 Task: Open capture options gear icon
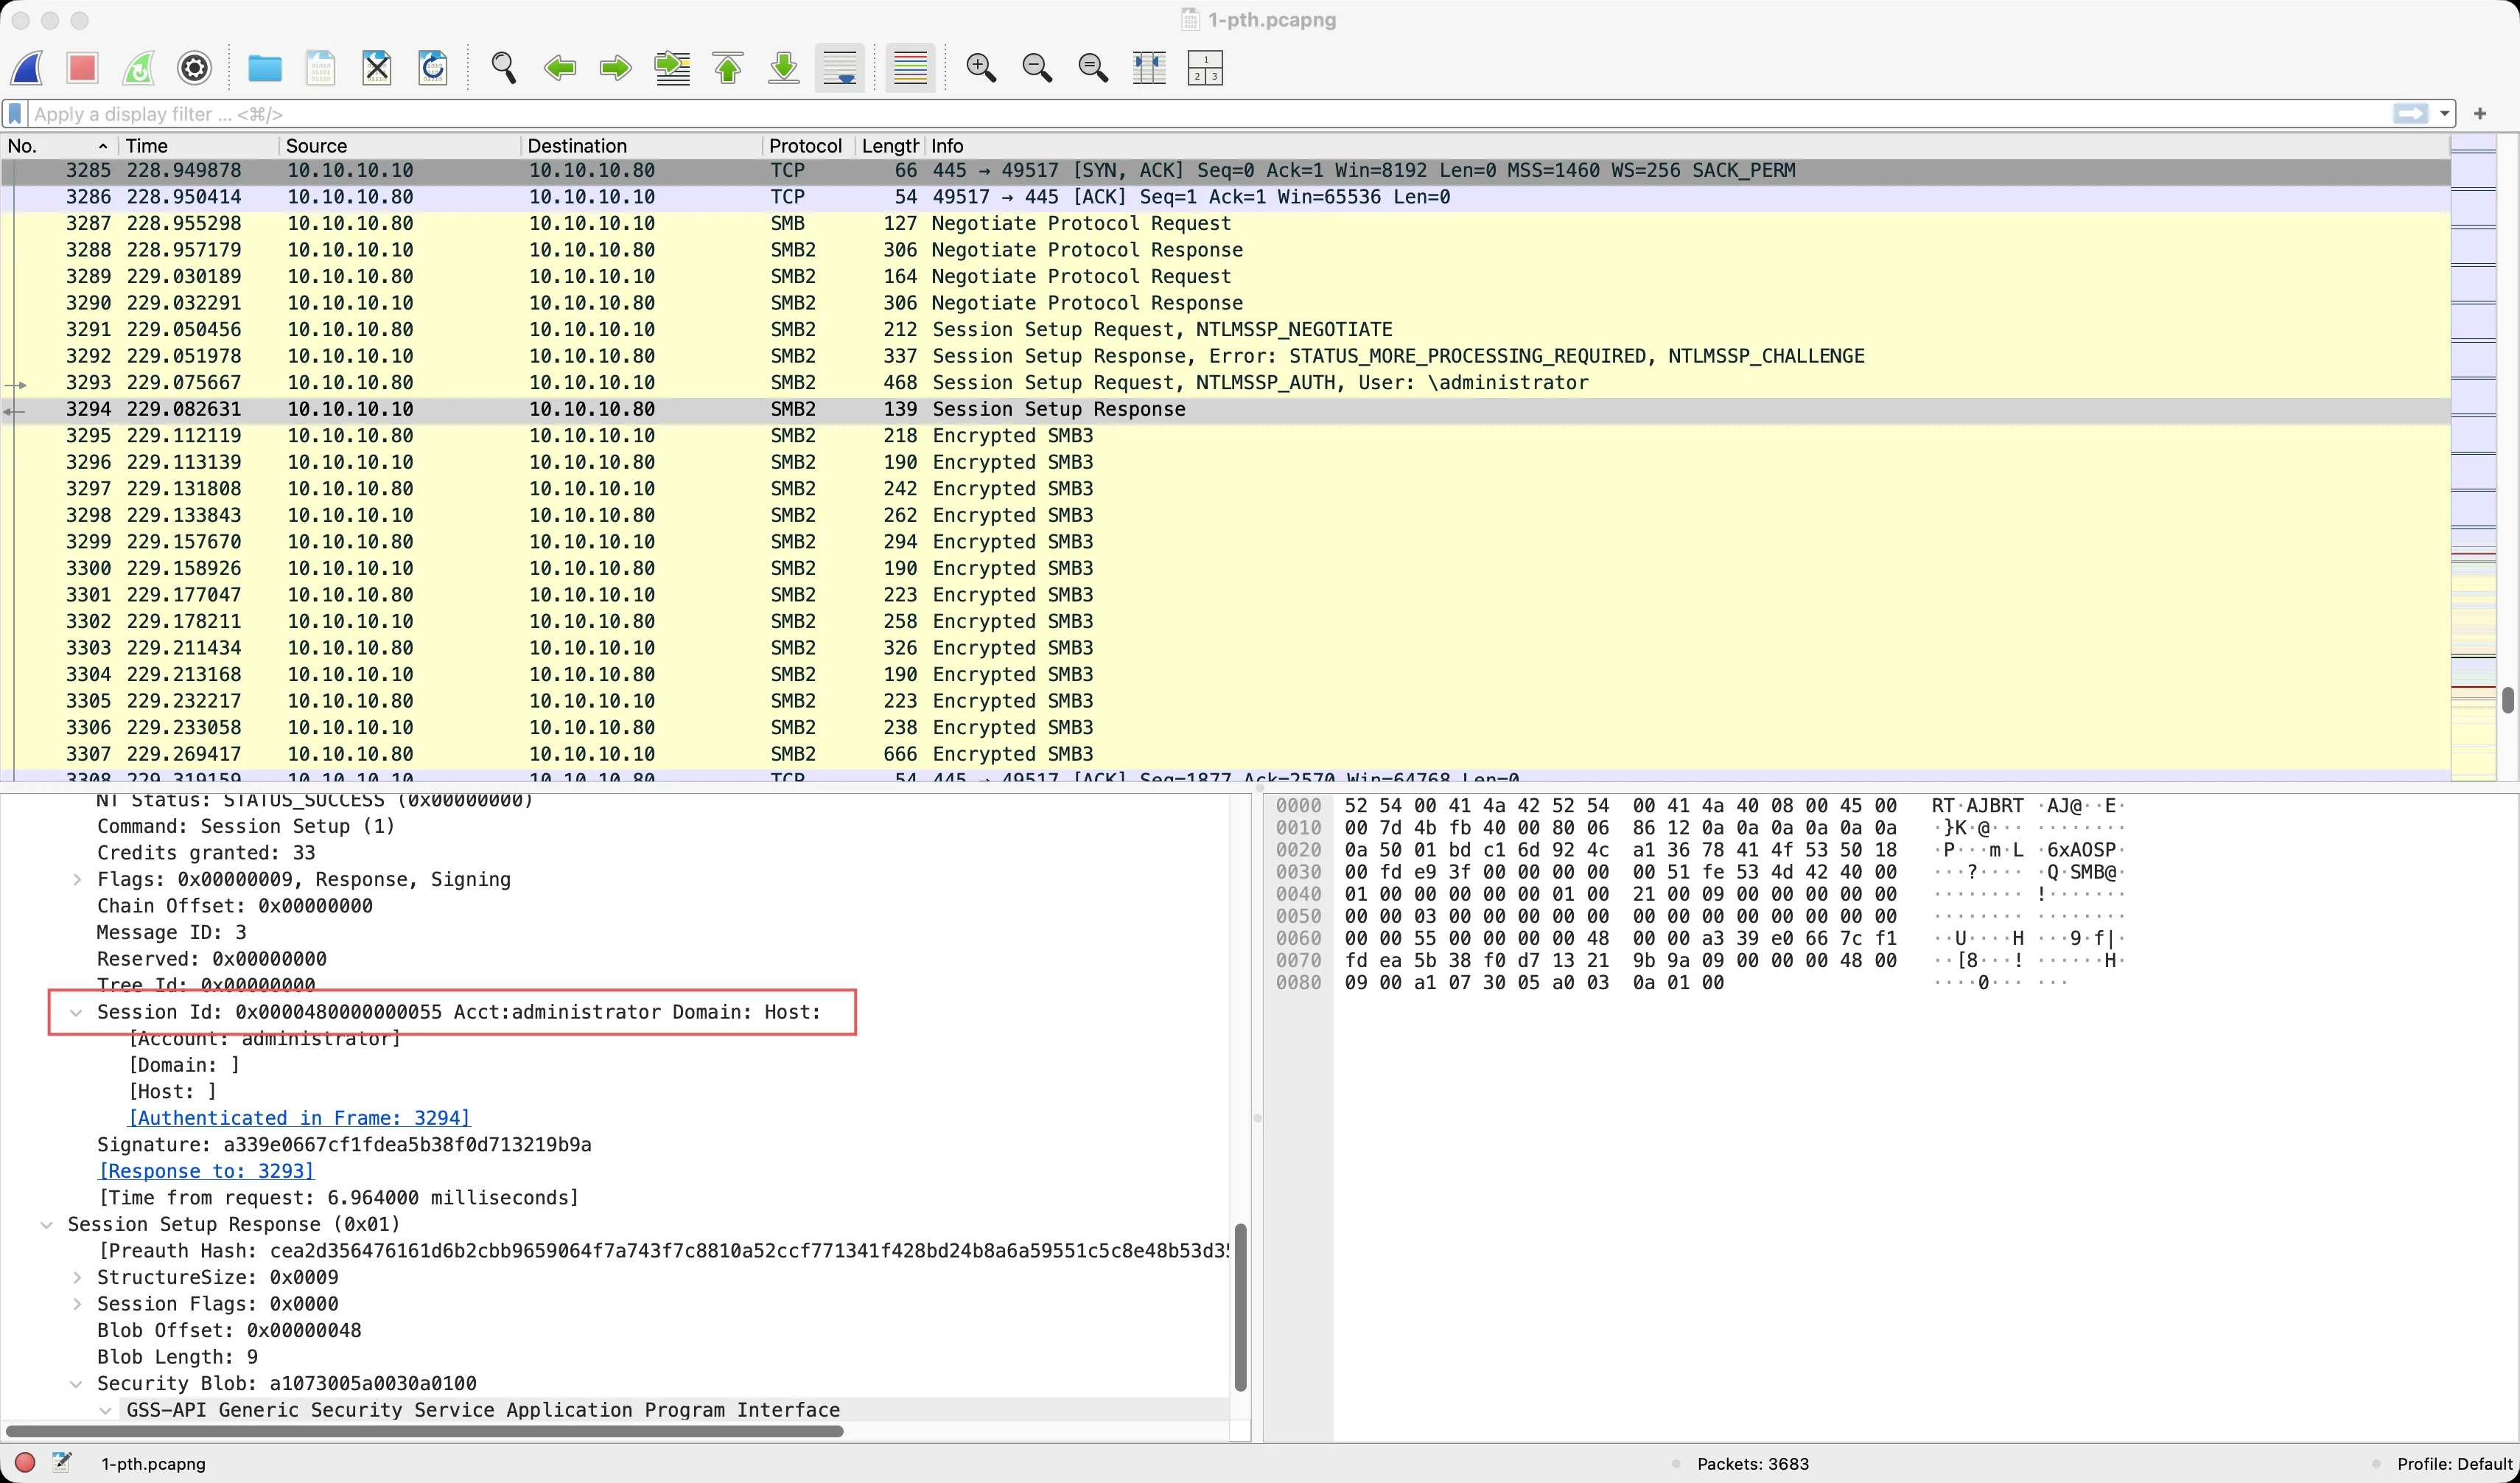point(194,68)
